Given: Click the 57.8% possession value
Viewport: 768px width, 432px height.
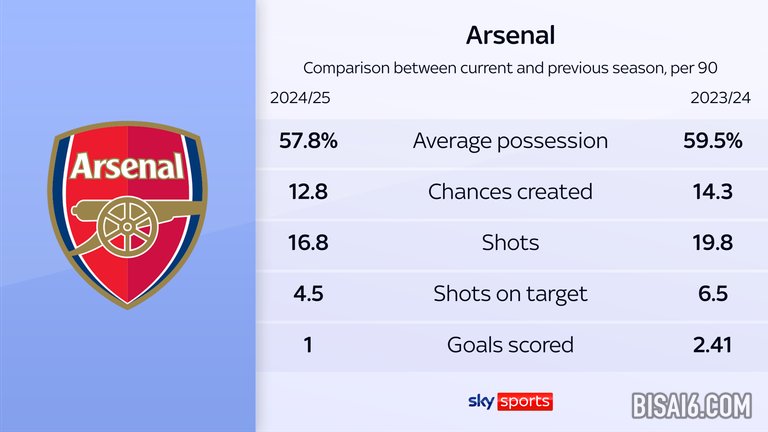Looking at the screenshot, I should point(308,141).
